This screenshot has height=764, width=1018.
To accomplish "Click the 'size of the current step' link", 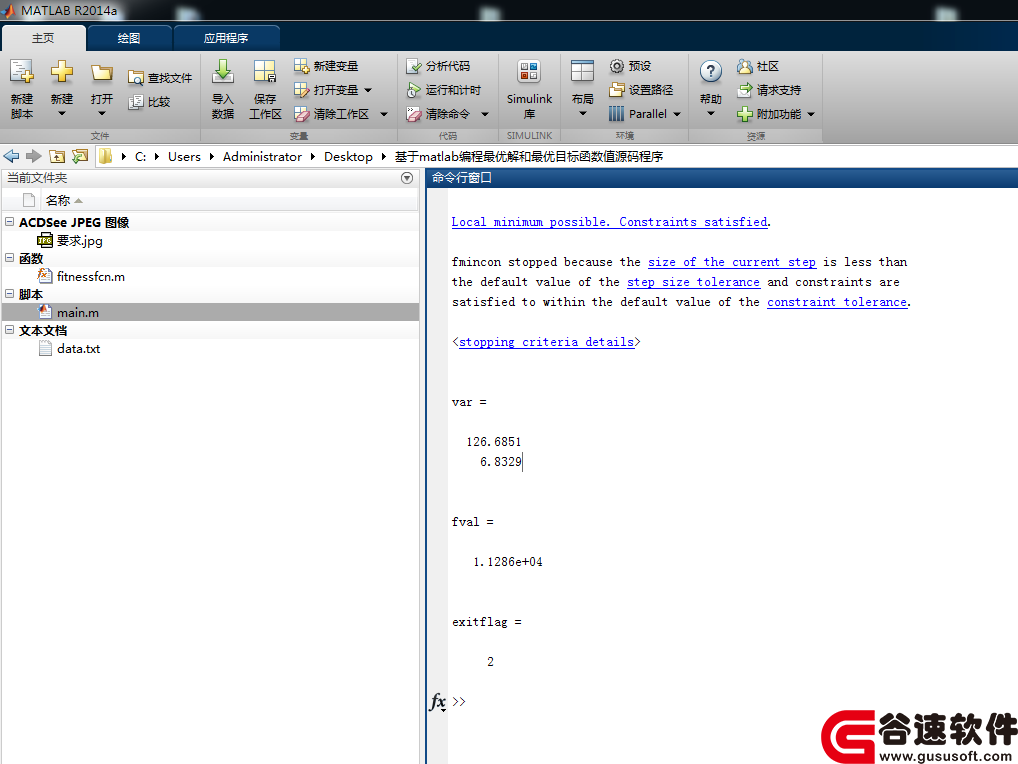I will pyautogui.click(x=732, y=262).
